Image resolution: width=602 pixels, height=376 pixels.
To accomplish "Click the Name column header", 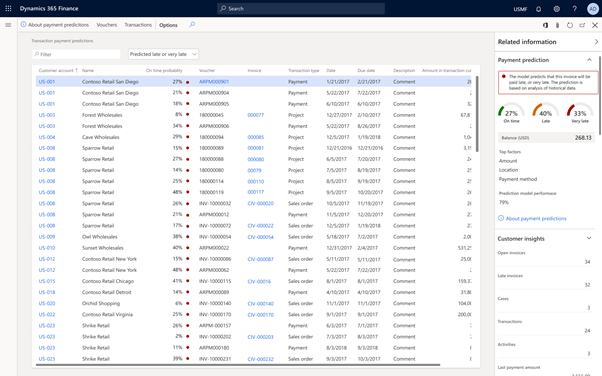I will 88,70.
